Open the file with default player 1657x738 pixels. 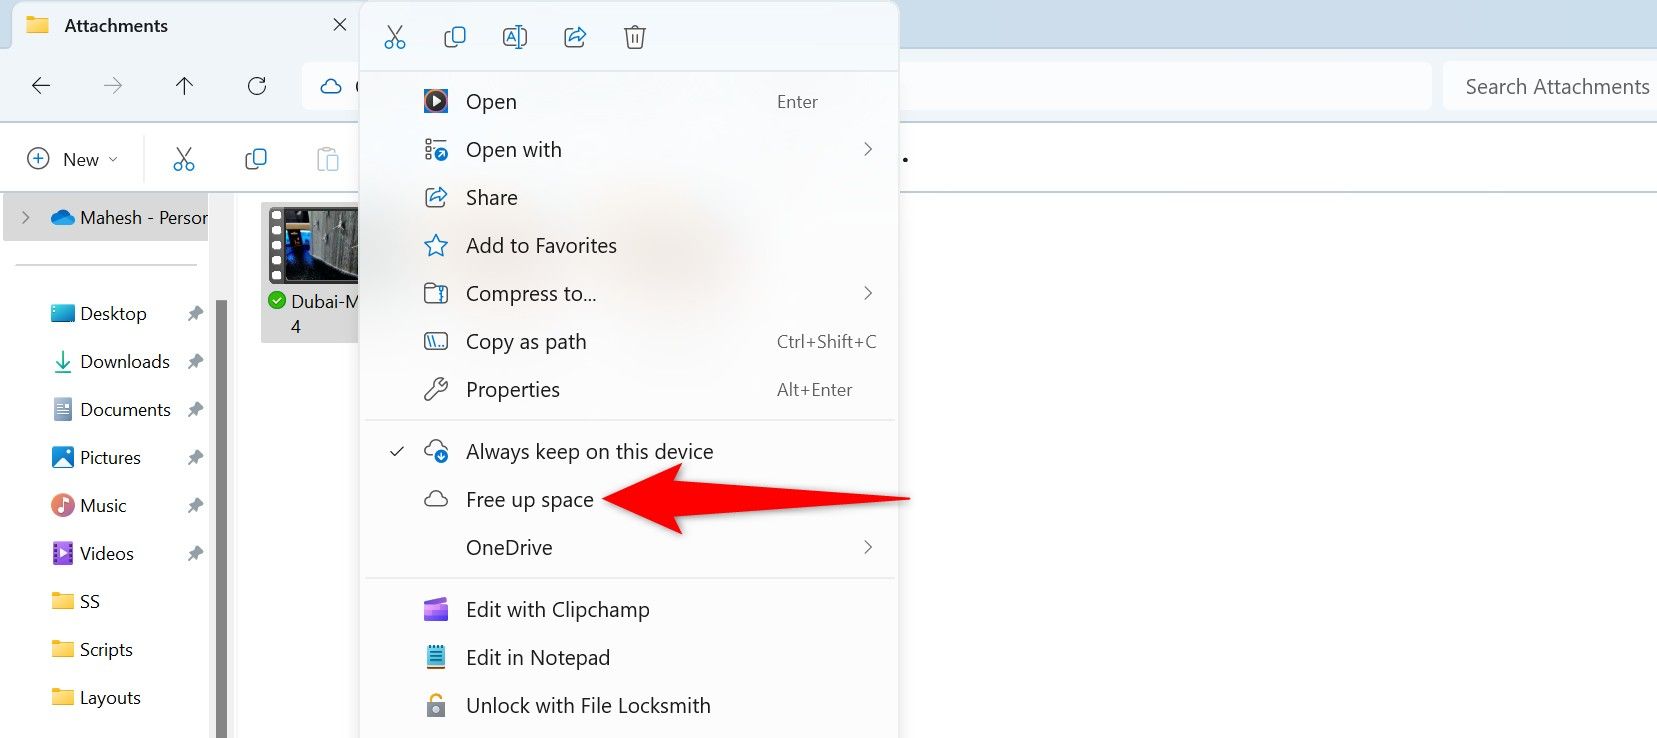(x=630, y=101)
